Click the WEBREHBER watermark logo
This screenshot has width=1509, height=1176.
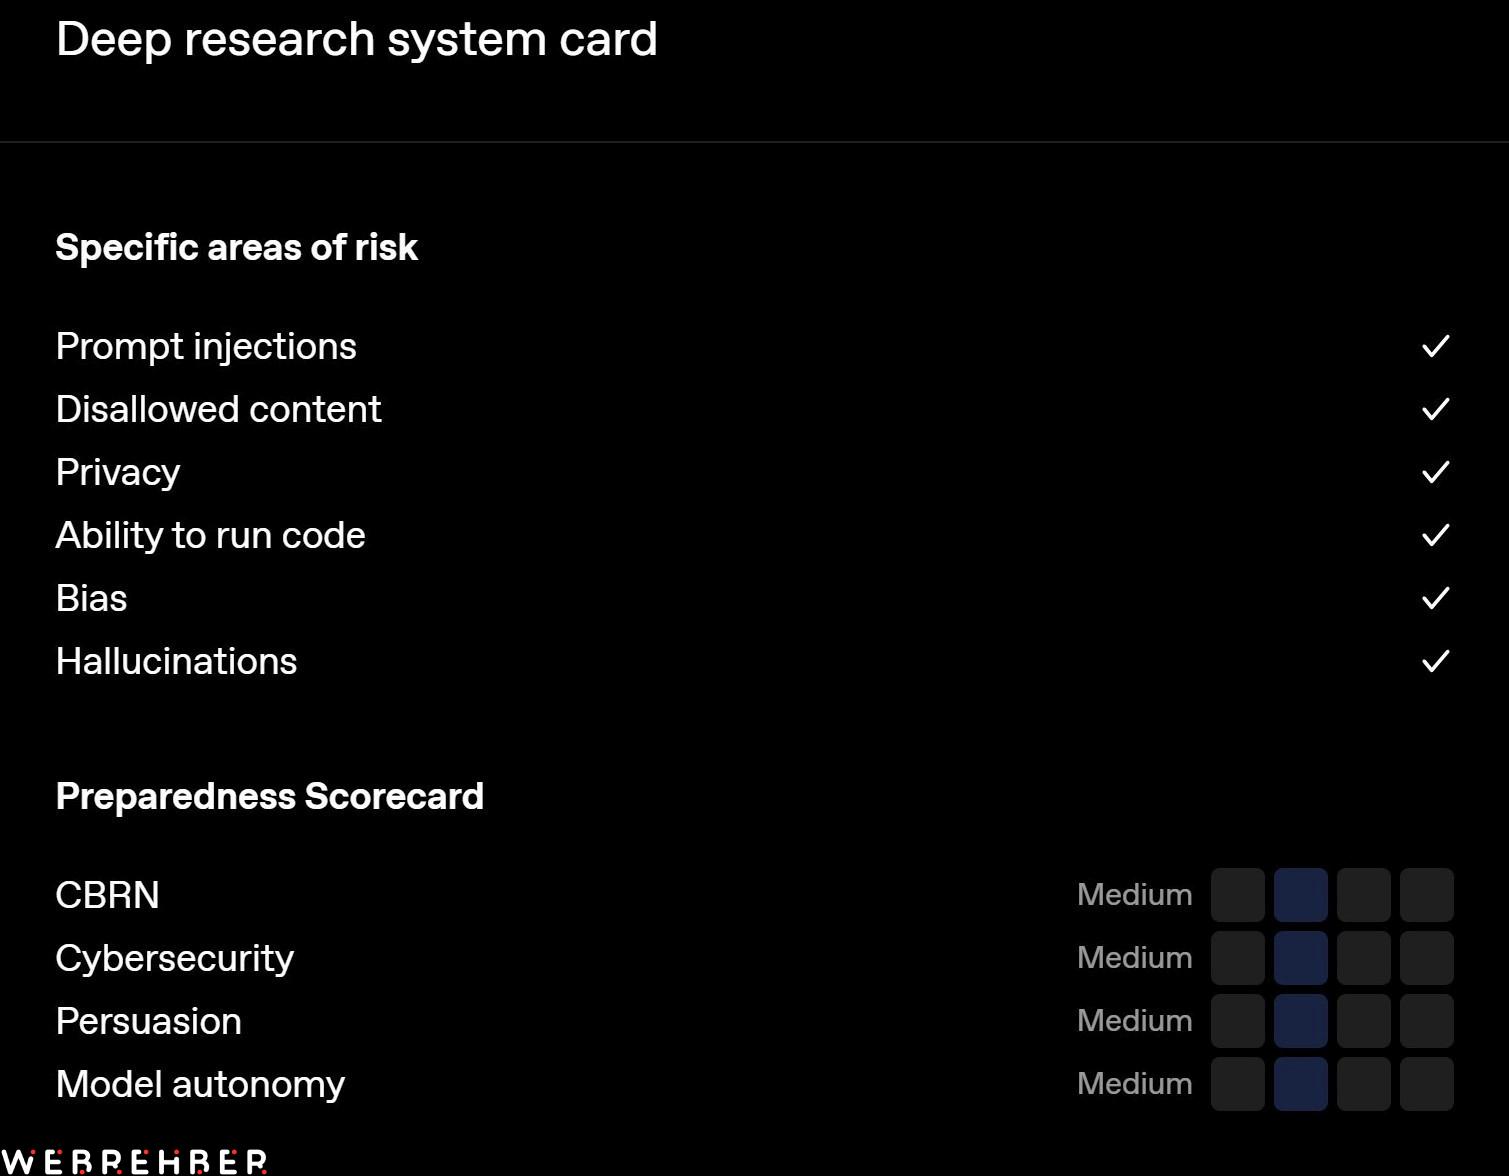pyautogui.click(x=135, y=1161)
